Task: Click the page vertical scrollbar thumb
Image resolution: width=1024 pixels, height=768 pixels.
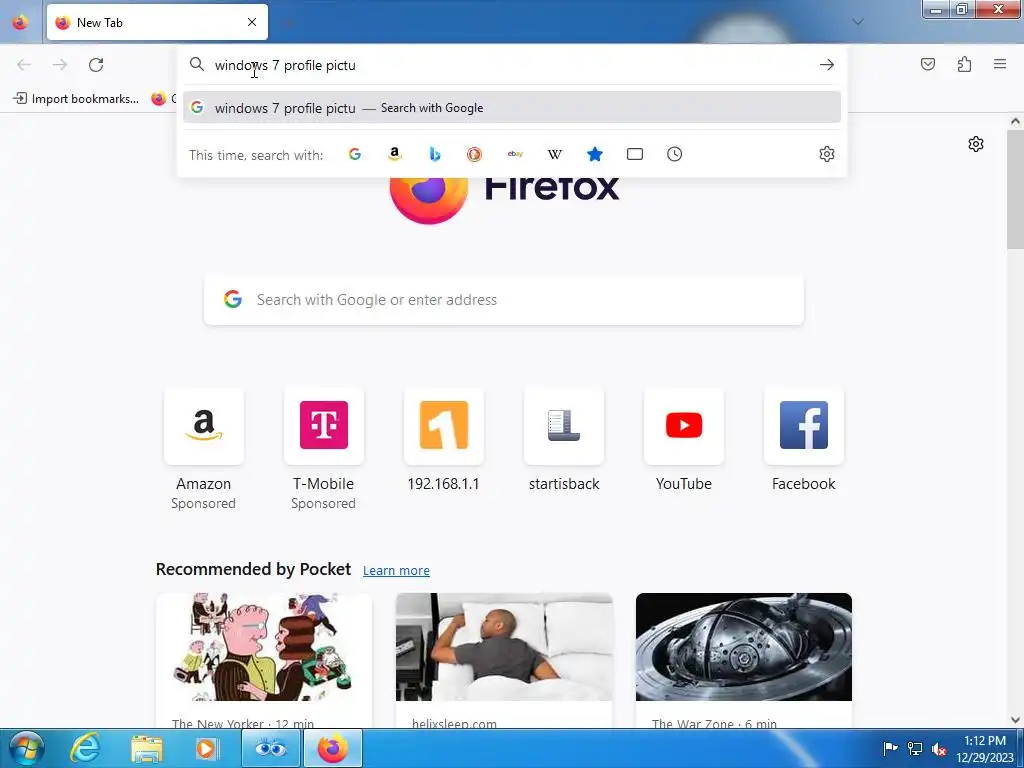Action: pyautogui.click(x=1015, y=189)
